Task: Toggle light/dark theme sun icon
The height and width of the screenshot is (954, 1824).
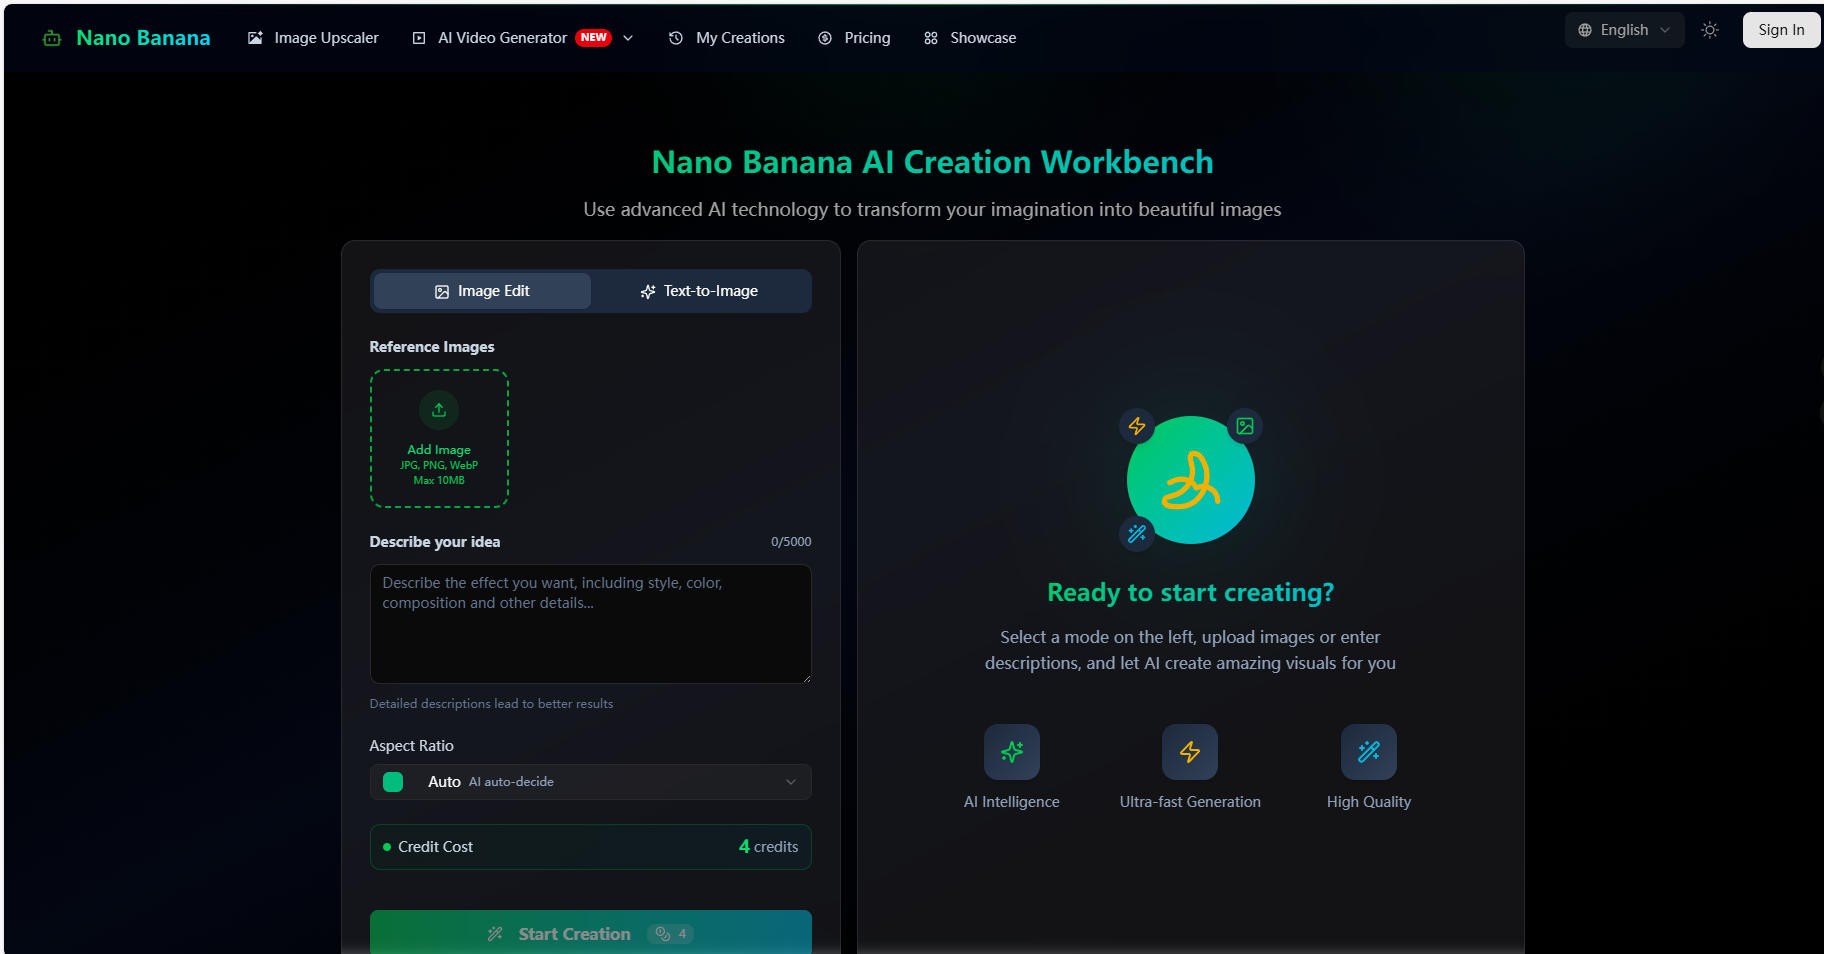Action: click(x=1710, y=30)
